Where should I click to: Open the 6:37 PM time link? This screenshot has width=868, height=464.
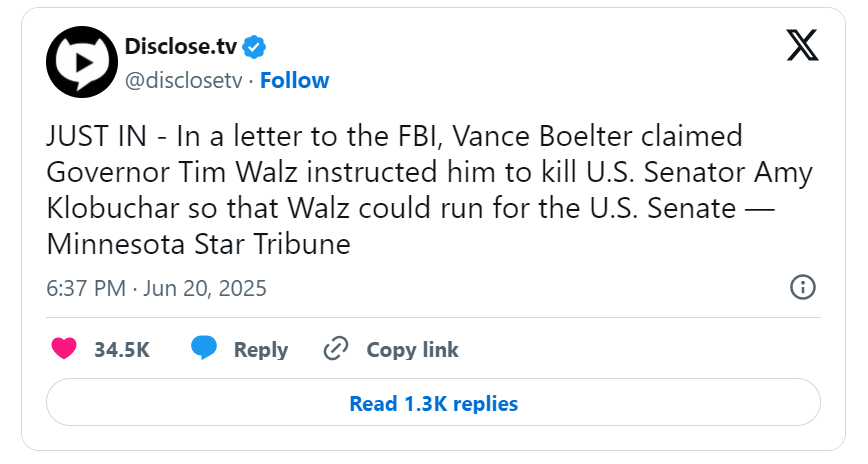coord(86,288)
